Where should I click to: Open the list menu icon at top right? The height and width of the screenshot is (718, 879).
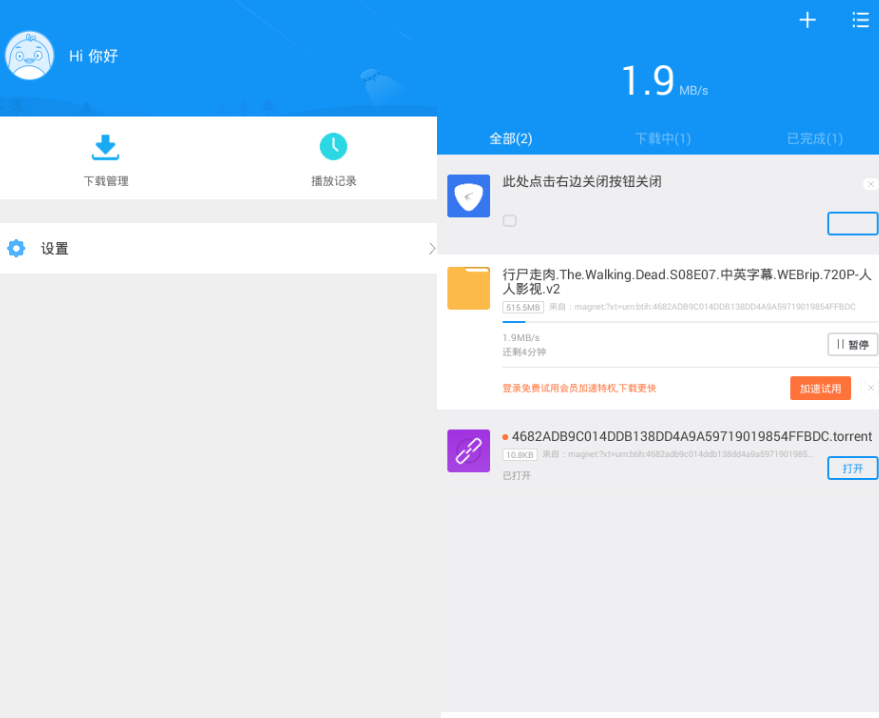[x=860, y=20]
